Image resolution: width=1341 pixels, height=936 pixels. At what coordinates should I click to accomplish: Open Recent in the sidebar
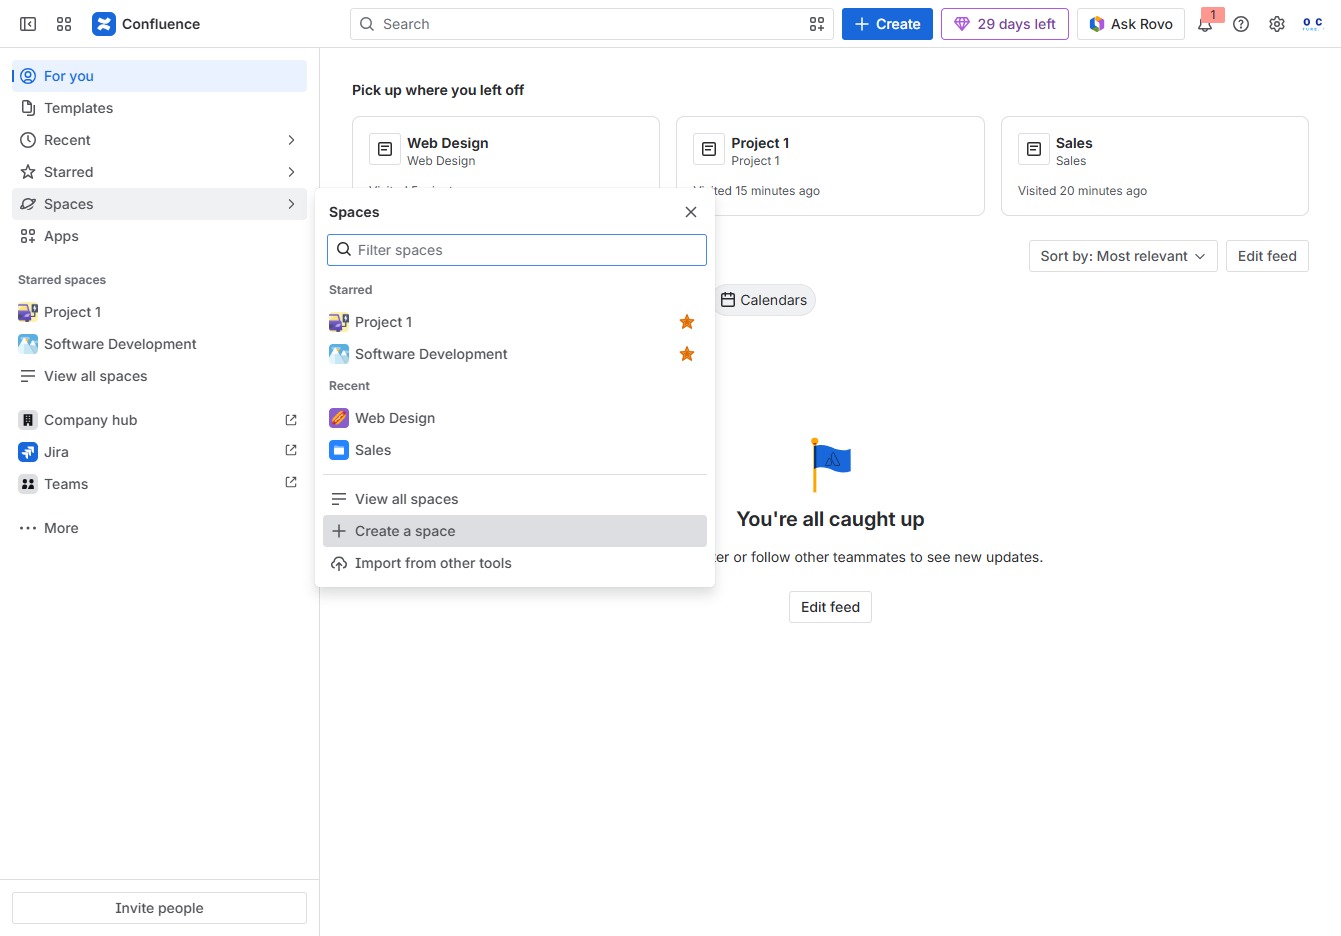(159, 140)
